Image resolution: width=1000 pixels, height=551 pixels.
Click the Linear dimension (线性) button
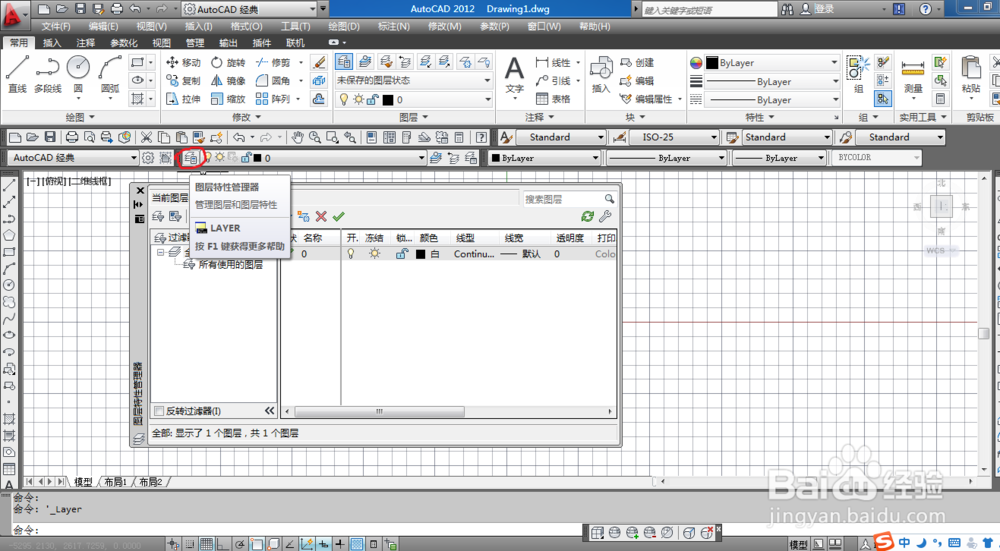pyautogui.click(x=554, y=62)
